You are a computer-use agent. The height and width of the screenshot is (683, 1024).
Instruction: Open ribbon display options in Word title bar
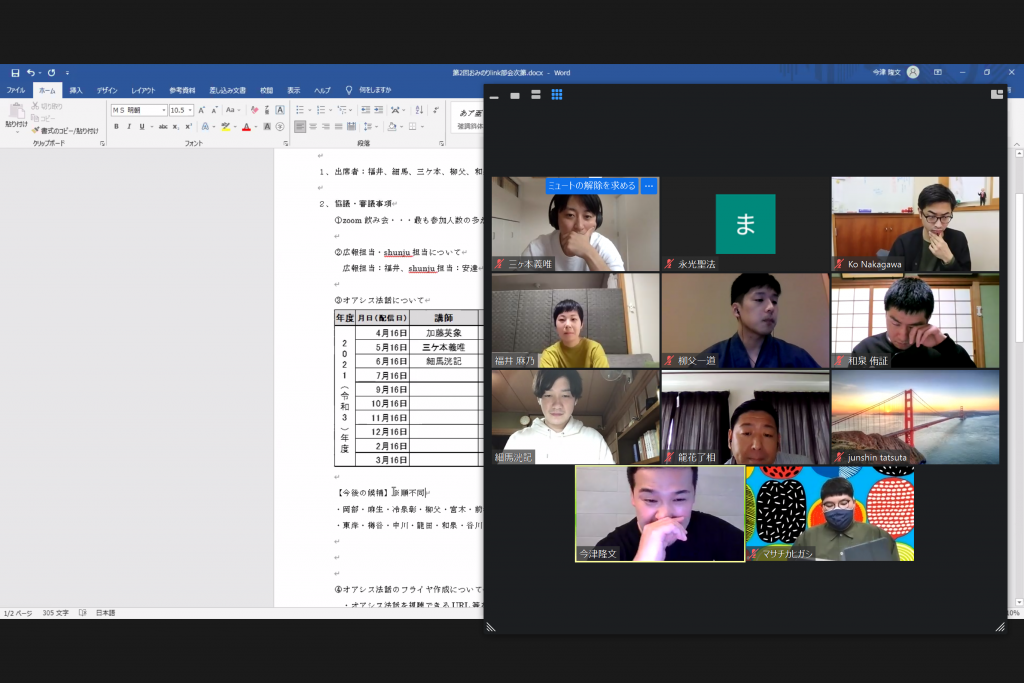pyautogui.click(x=938, y=72)
